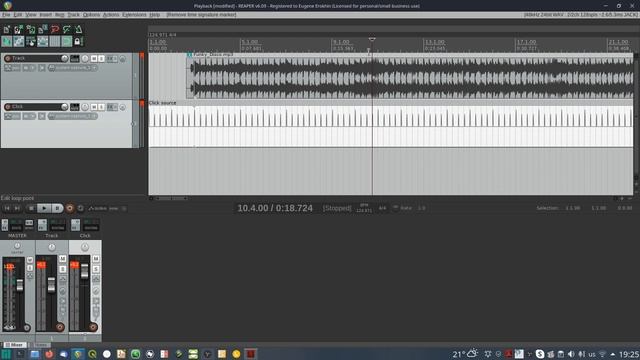Image resolution: width=640 pixels, height=360 pixels.
Task: Click the Play transport button
Action: [x=44, y=208]
